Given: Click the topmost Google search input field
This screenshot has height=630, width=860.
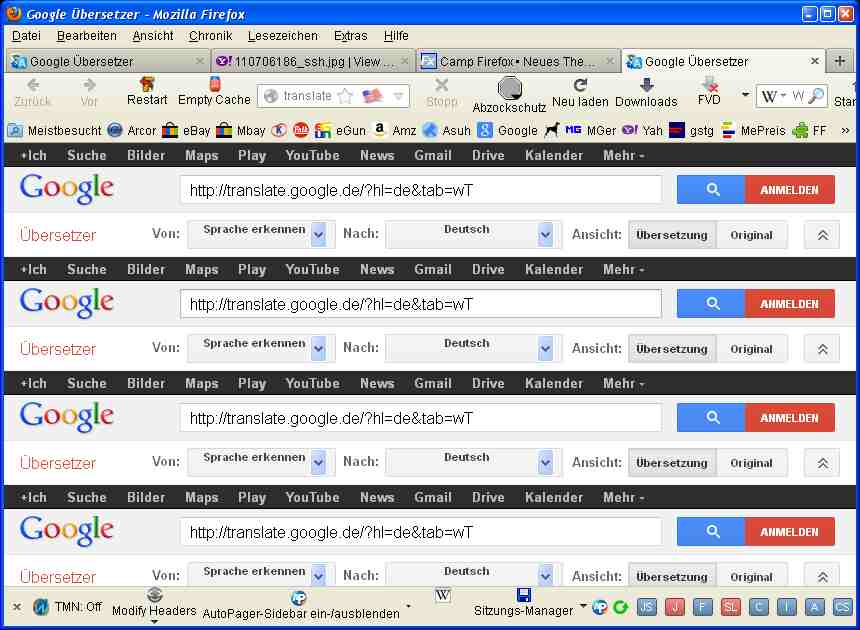Looking at the screenshot, I should point(420,190).
